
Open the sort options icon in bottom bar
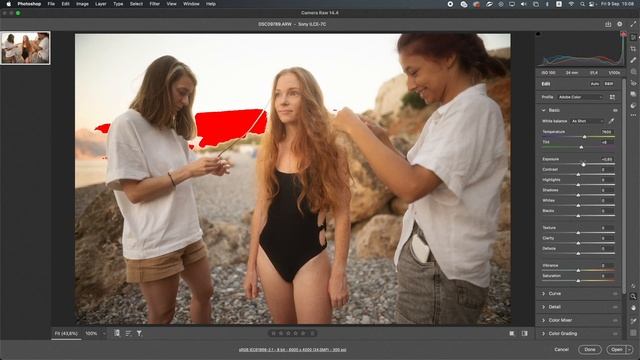128,333
